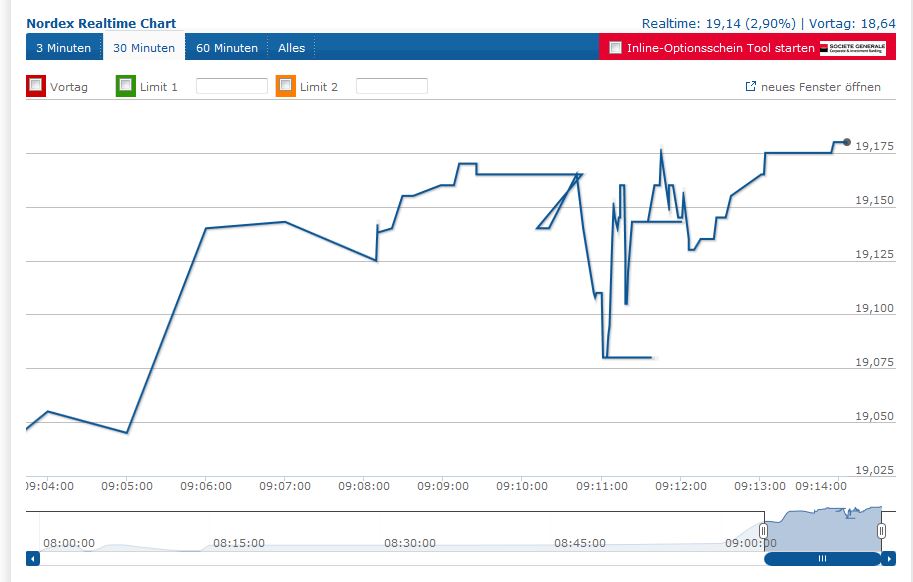Screen dimensions: 913x582
Task: Click the Vortag: 18,64 value text
Action: click(852, 23)
